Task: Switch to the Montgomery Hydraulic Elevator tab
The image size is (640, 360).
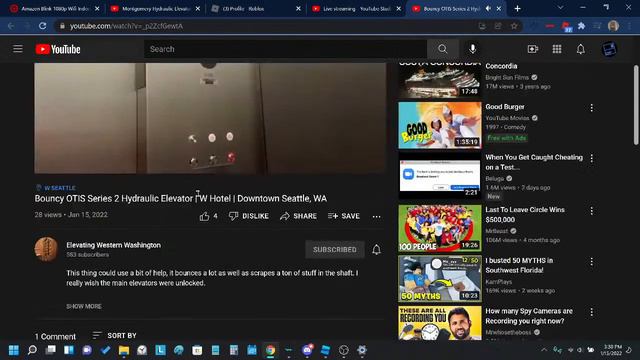Action: (156, 9)
